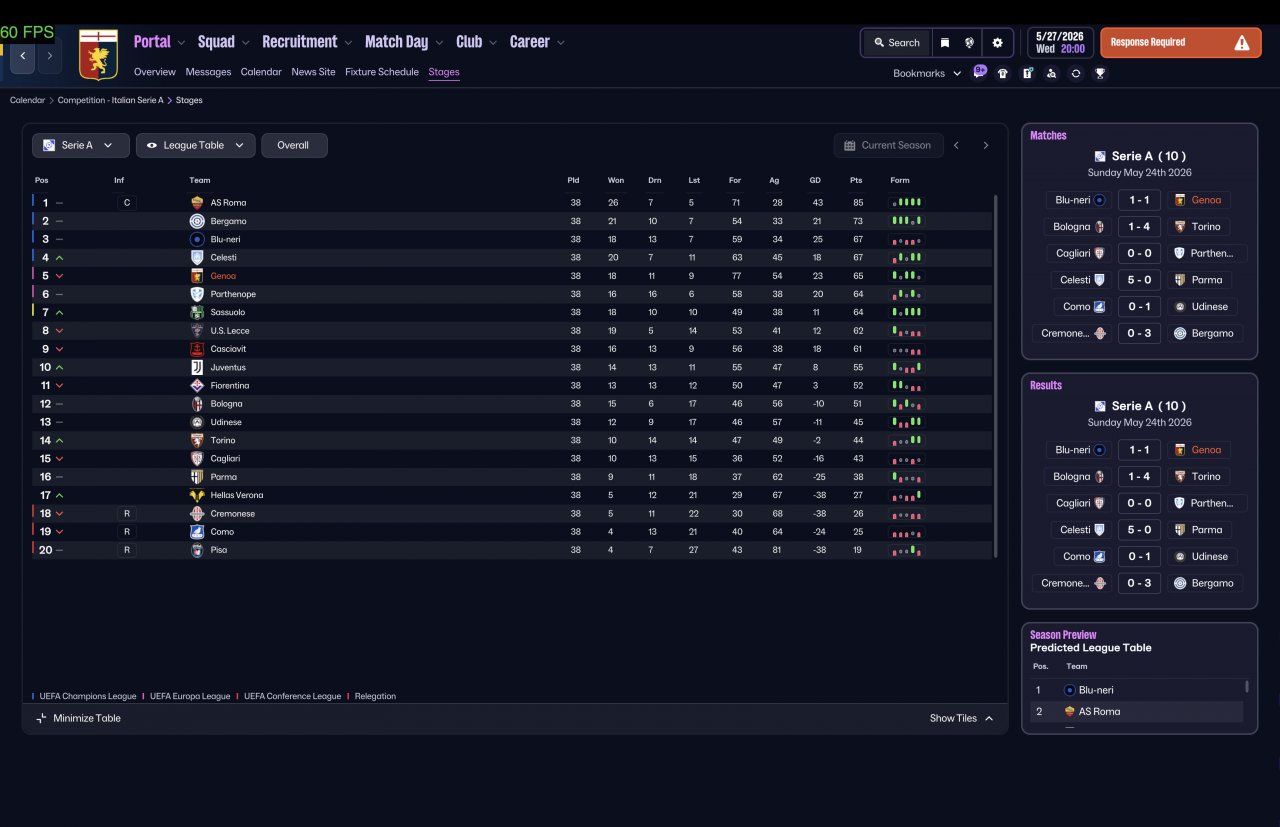Select the Stages tab

coord(444,72)
